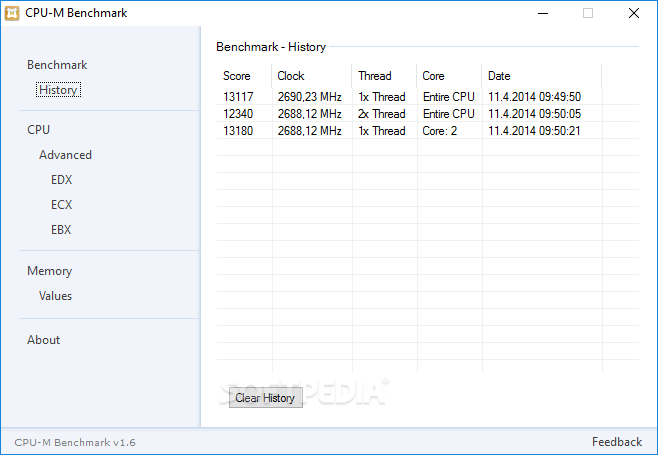
Task: Click the CPU-M Benchmark app icon in title bar
Action: click(12, 13)
